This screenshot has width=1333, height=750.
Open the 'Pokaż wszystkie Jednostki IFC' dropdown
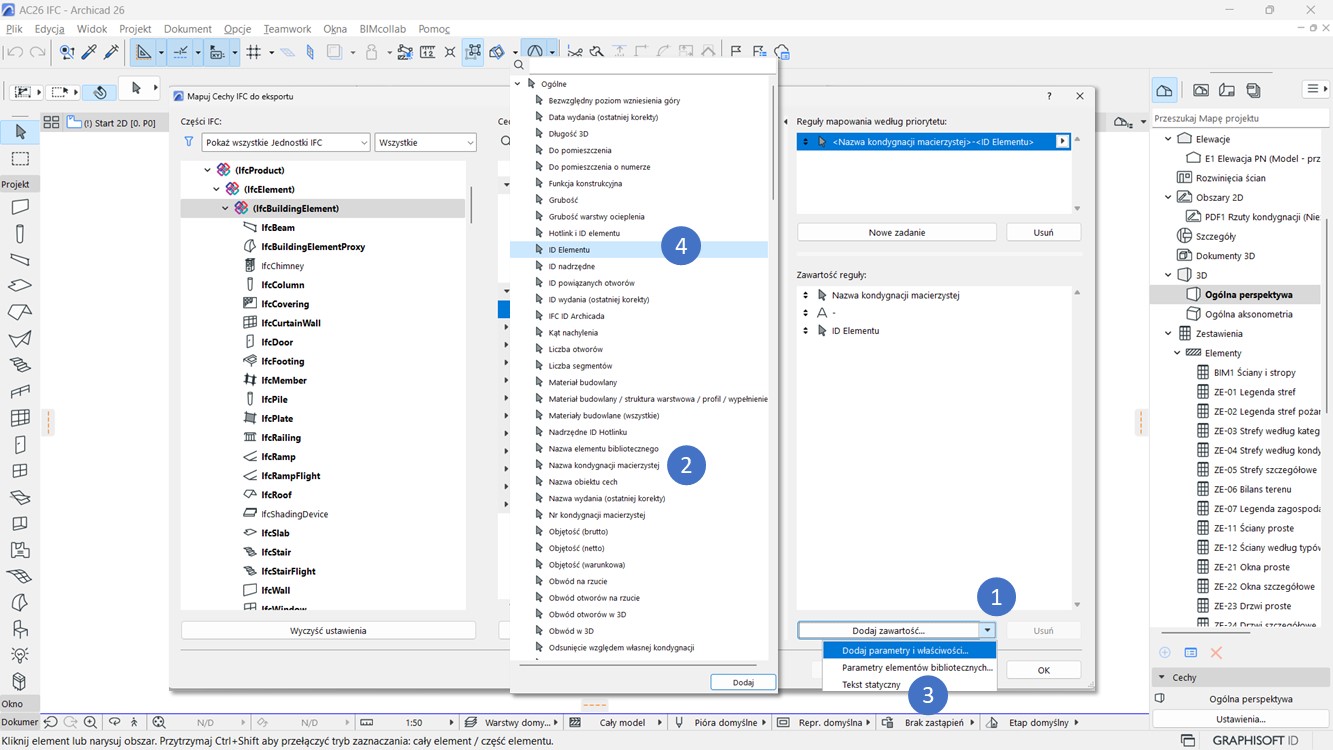click(285, 143)
